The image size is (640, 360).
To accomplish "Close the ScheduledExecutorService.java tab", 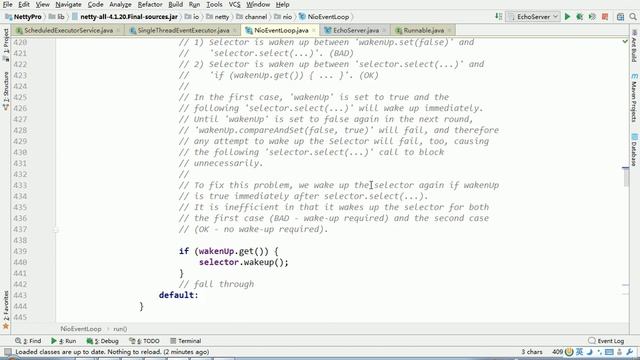I will (118, 30).
